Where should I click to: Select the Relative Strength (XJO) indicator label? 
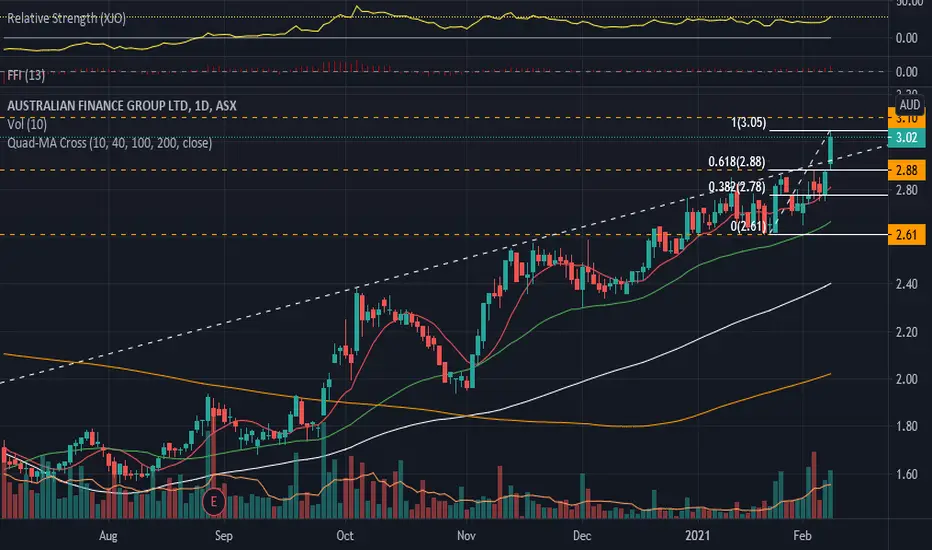click(66, 18)
